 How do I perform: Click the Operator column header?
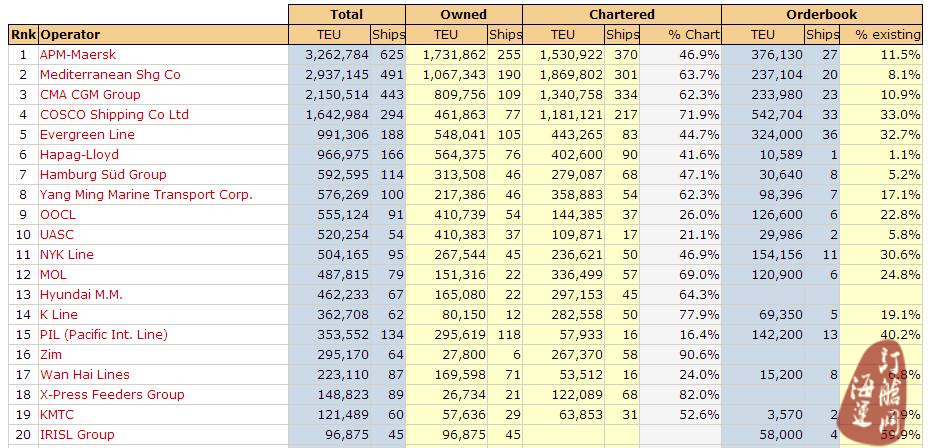[163, 35]
